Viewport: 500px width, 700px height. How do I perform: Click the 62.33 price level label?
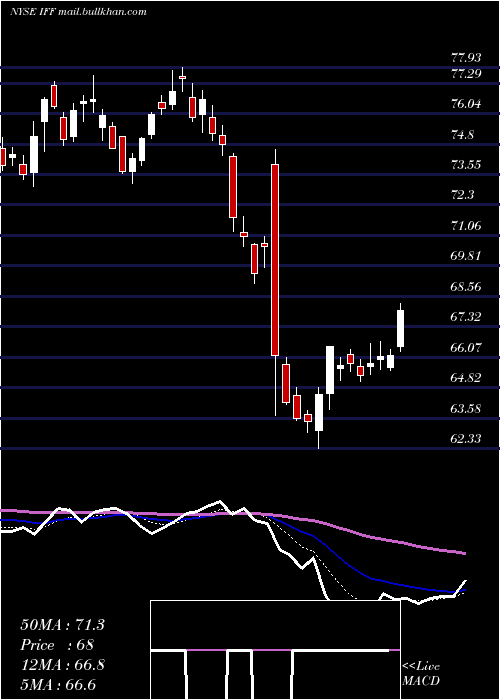click(466, 439)
